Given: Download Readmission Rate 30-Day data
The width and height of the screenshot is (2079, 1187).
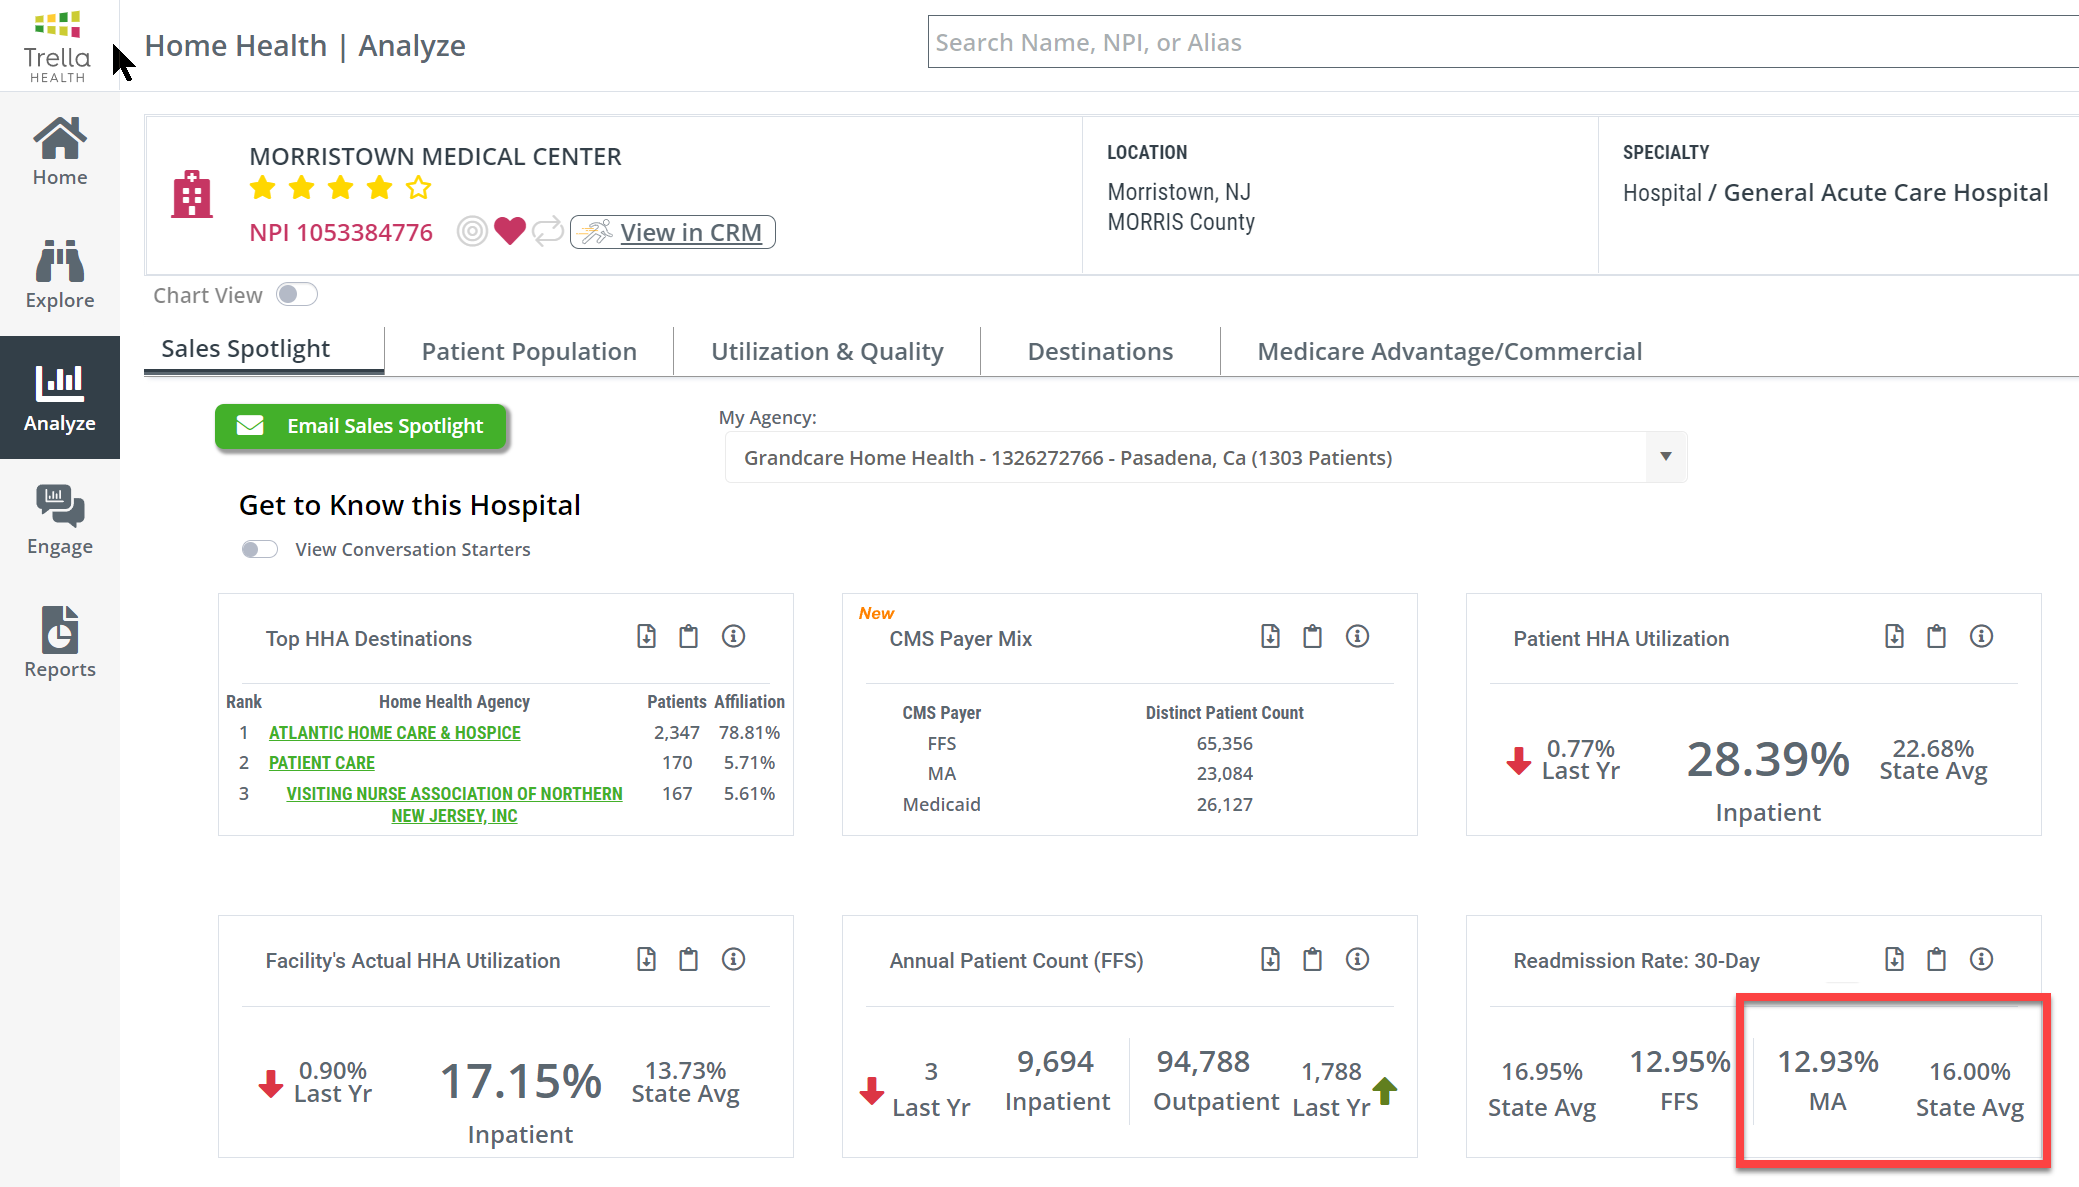Looking at the screenshot, I should pos(1895,960).
